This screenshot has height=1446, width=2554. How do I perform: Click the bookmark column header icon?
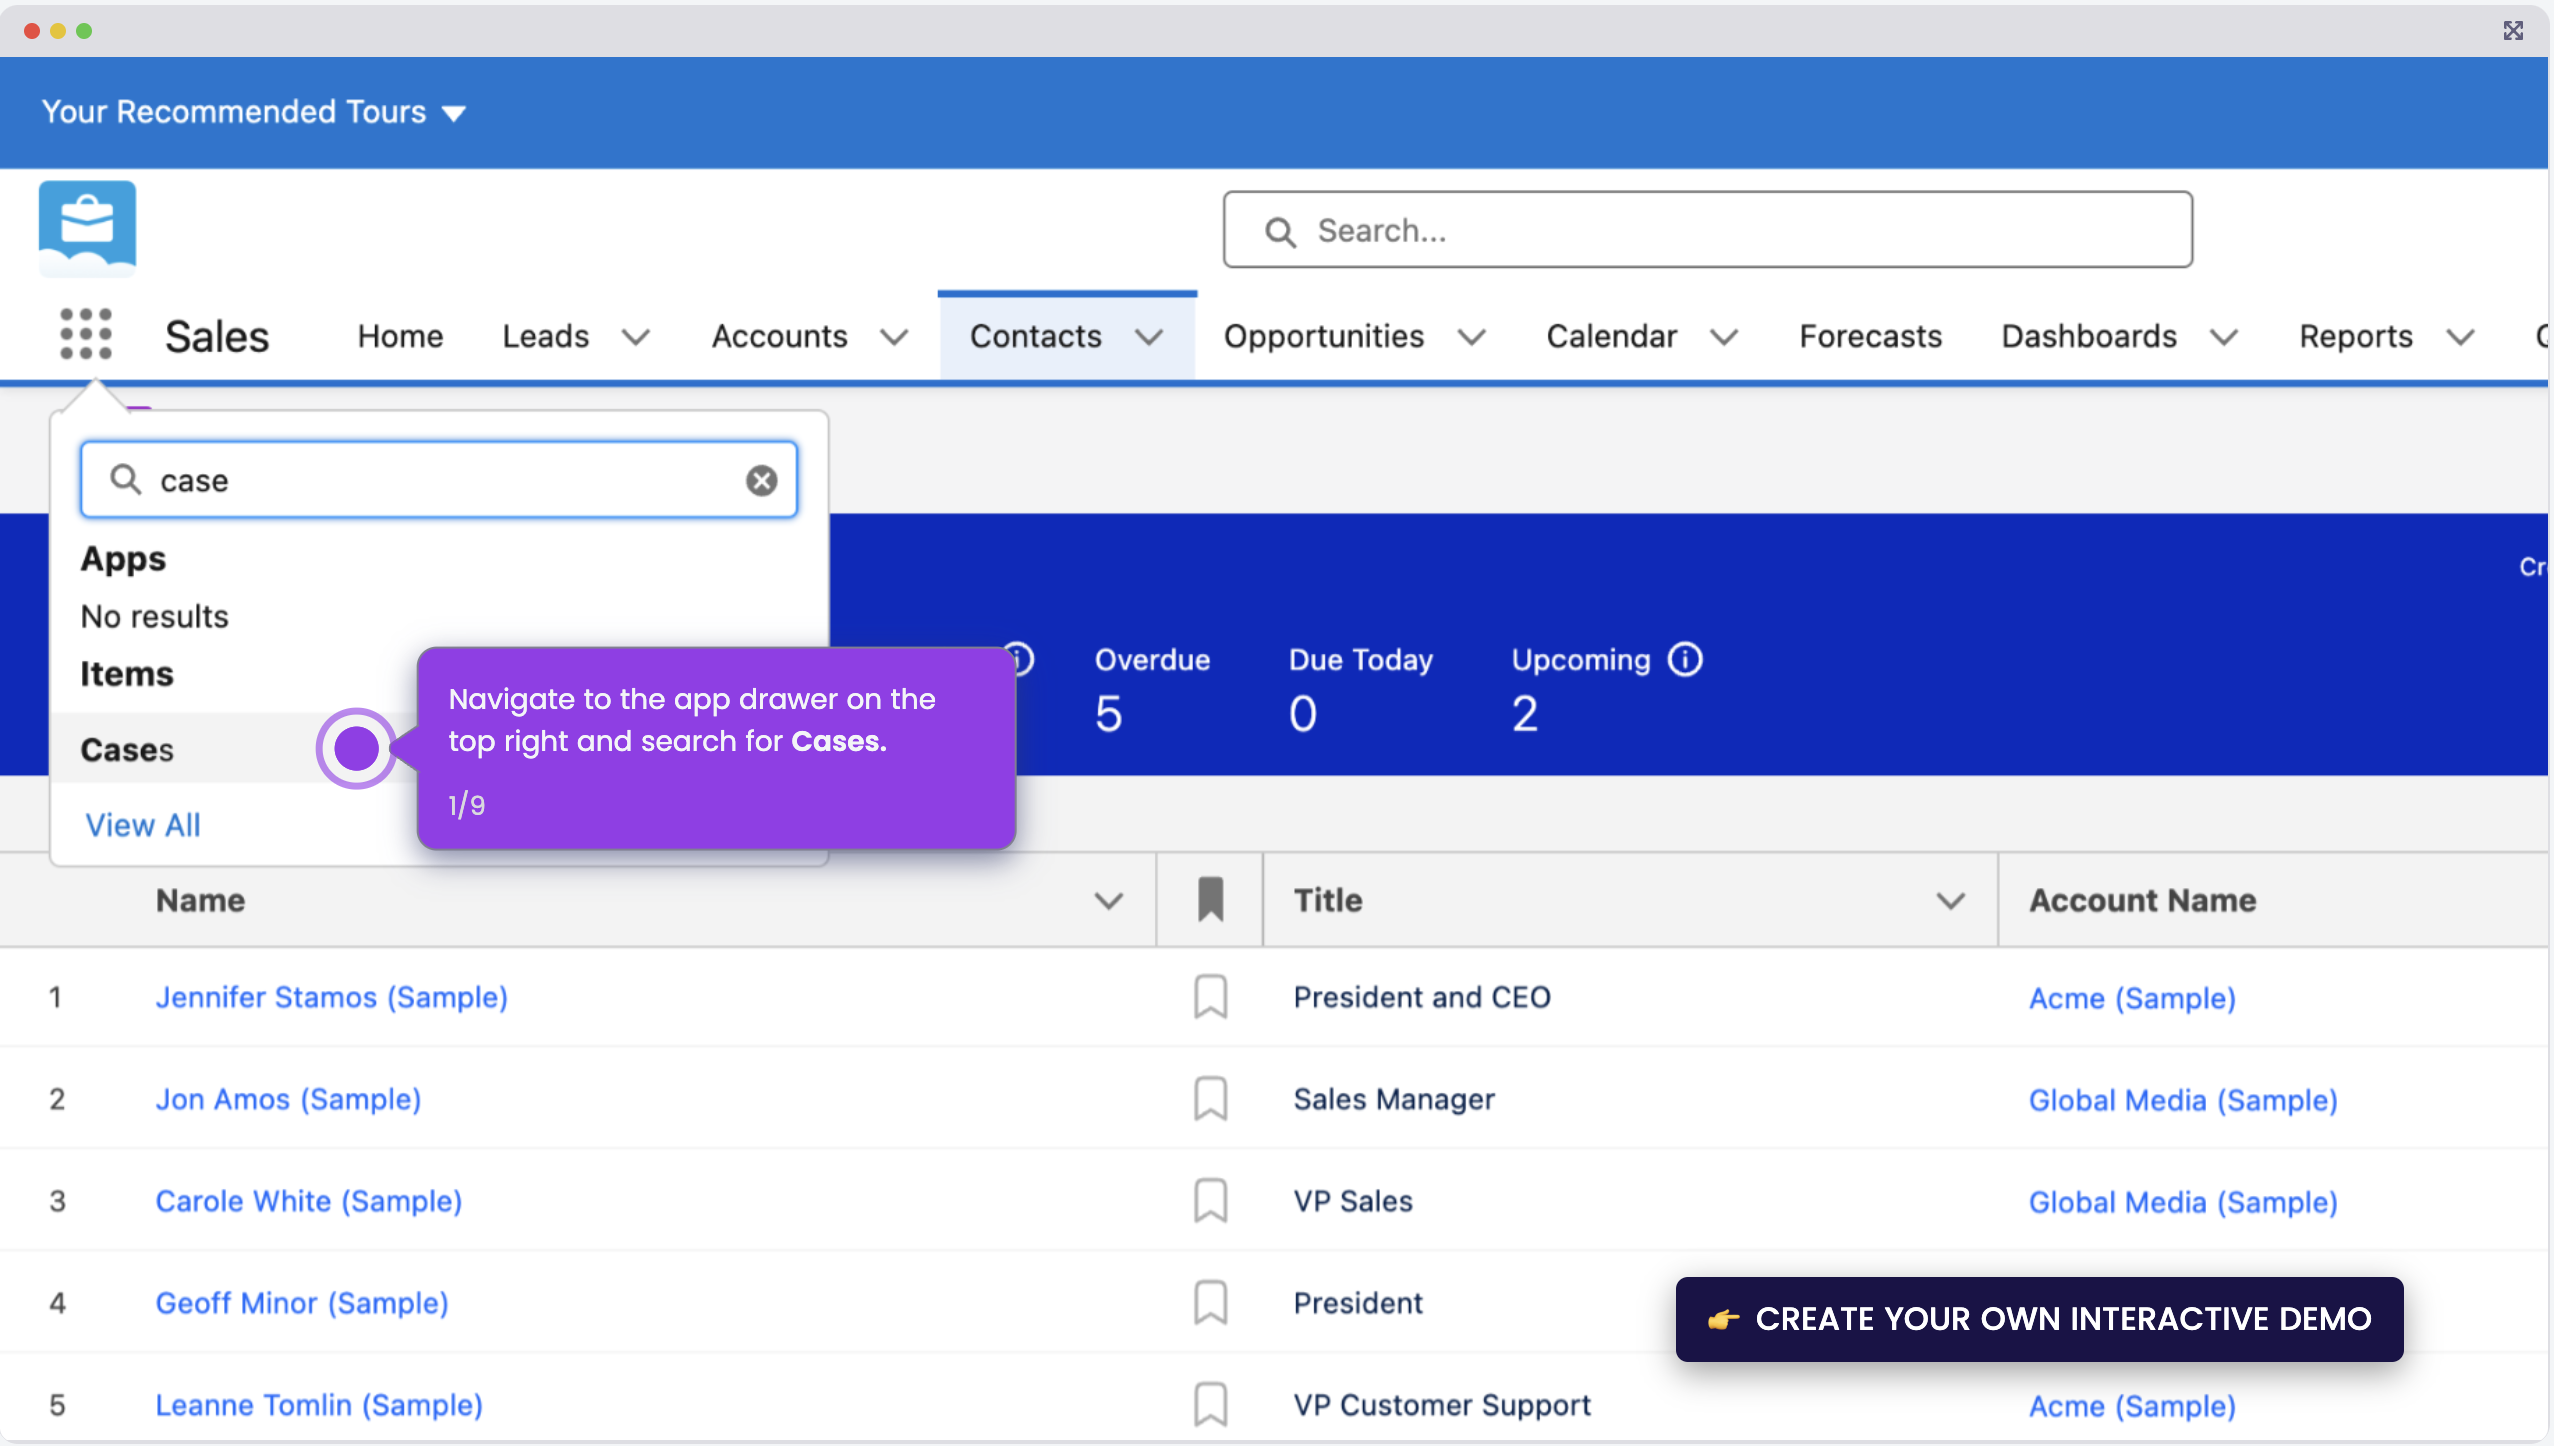(x=1208, y=899)
